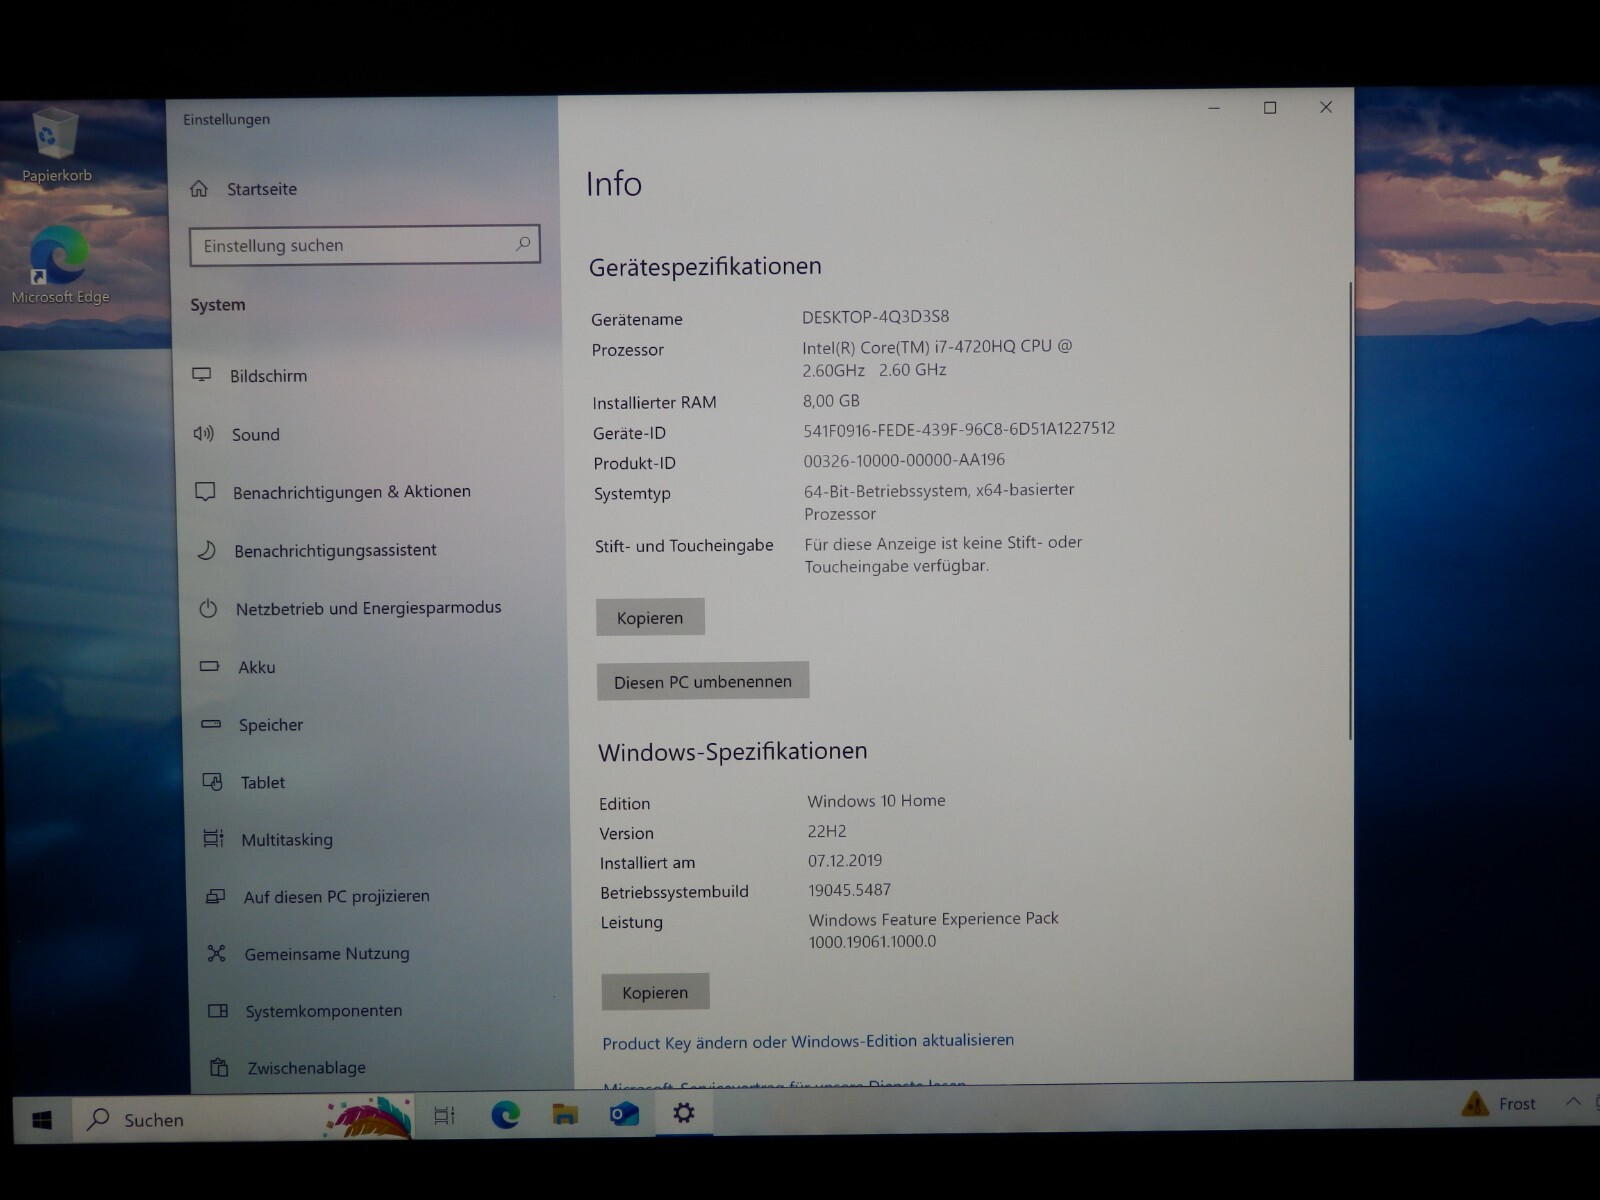
Task: Click Diesen PC umbenennen button
Action: tap(703, 681)
